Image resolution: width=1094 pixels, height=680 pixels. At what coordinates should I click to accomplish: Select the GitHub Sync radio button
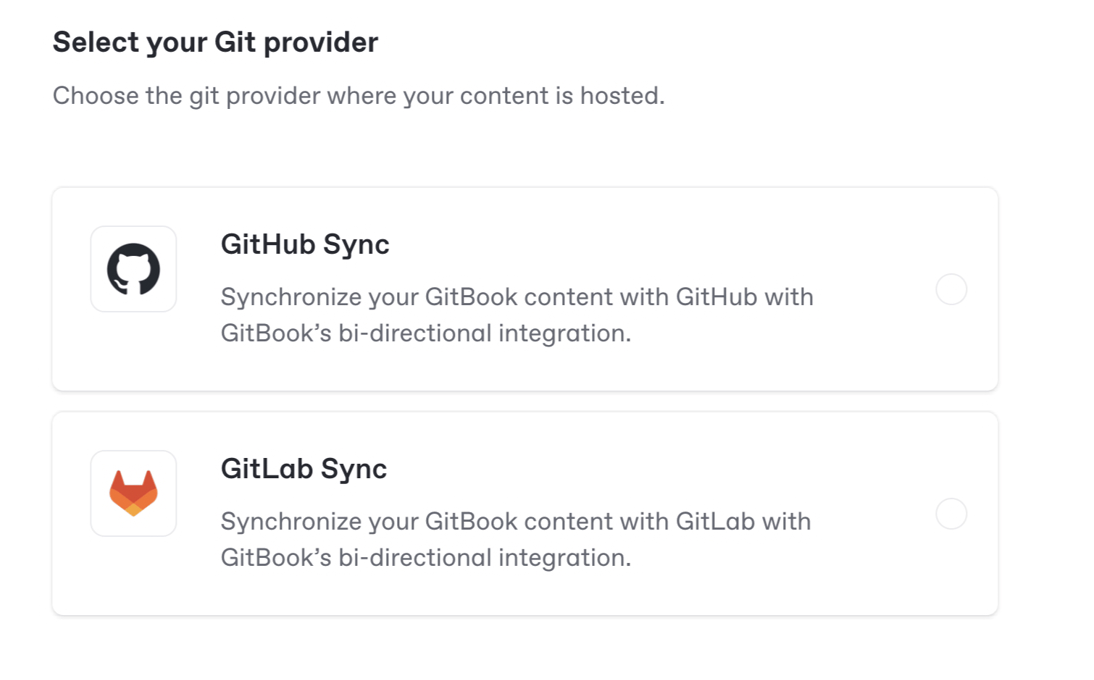[951, 290]
